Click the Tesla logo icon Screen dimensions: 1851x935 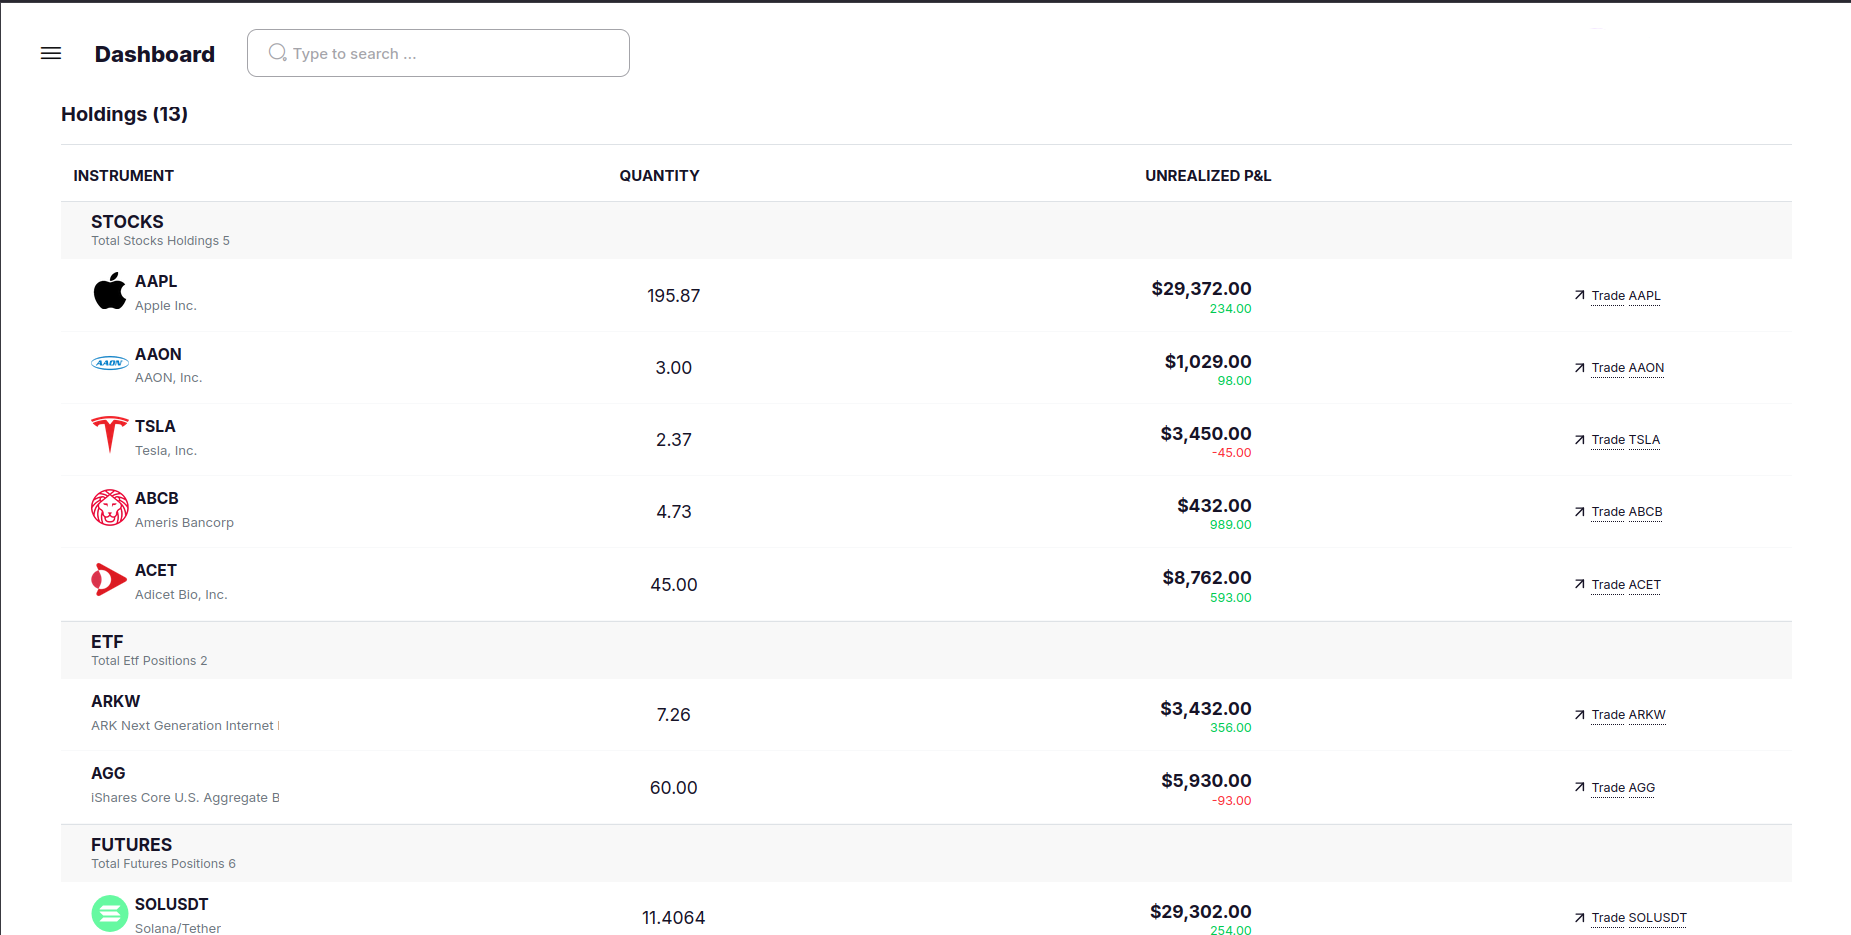[x=110, y=435]
